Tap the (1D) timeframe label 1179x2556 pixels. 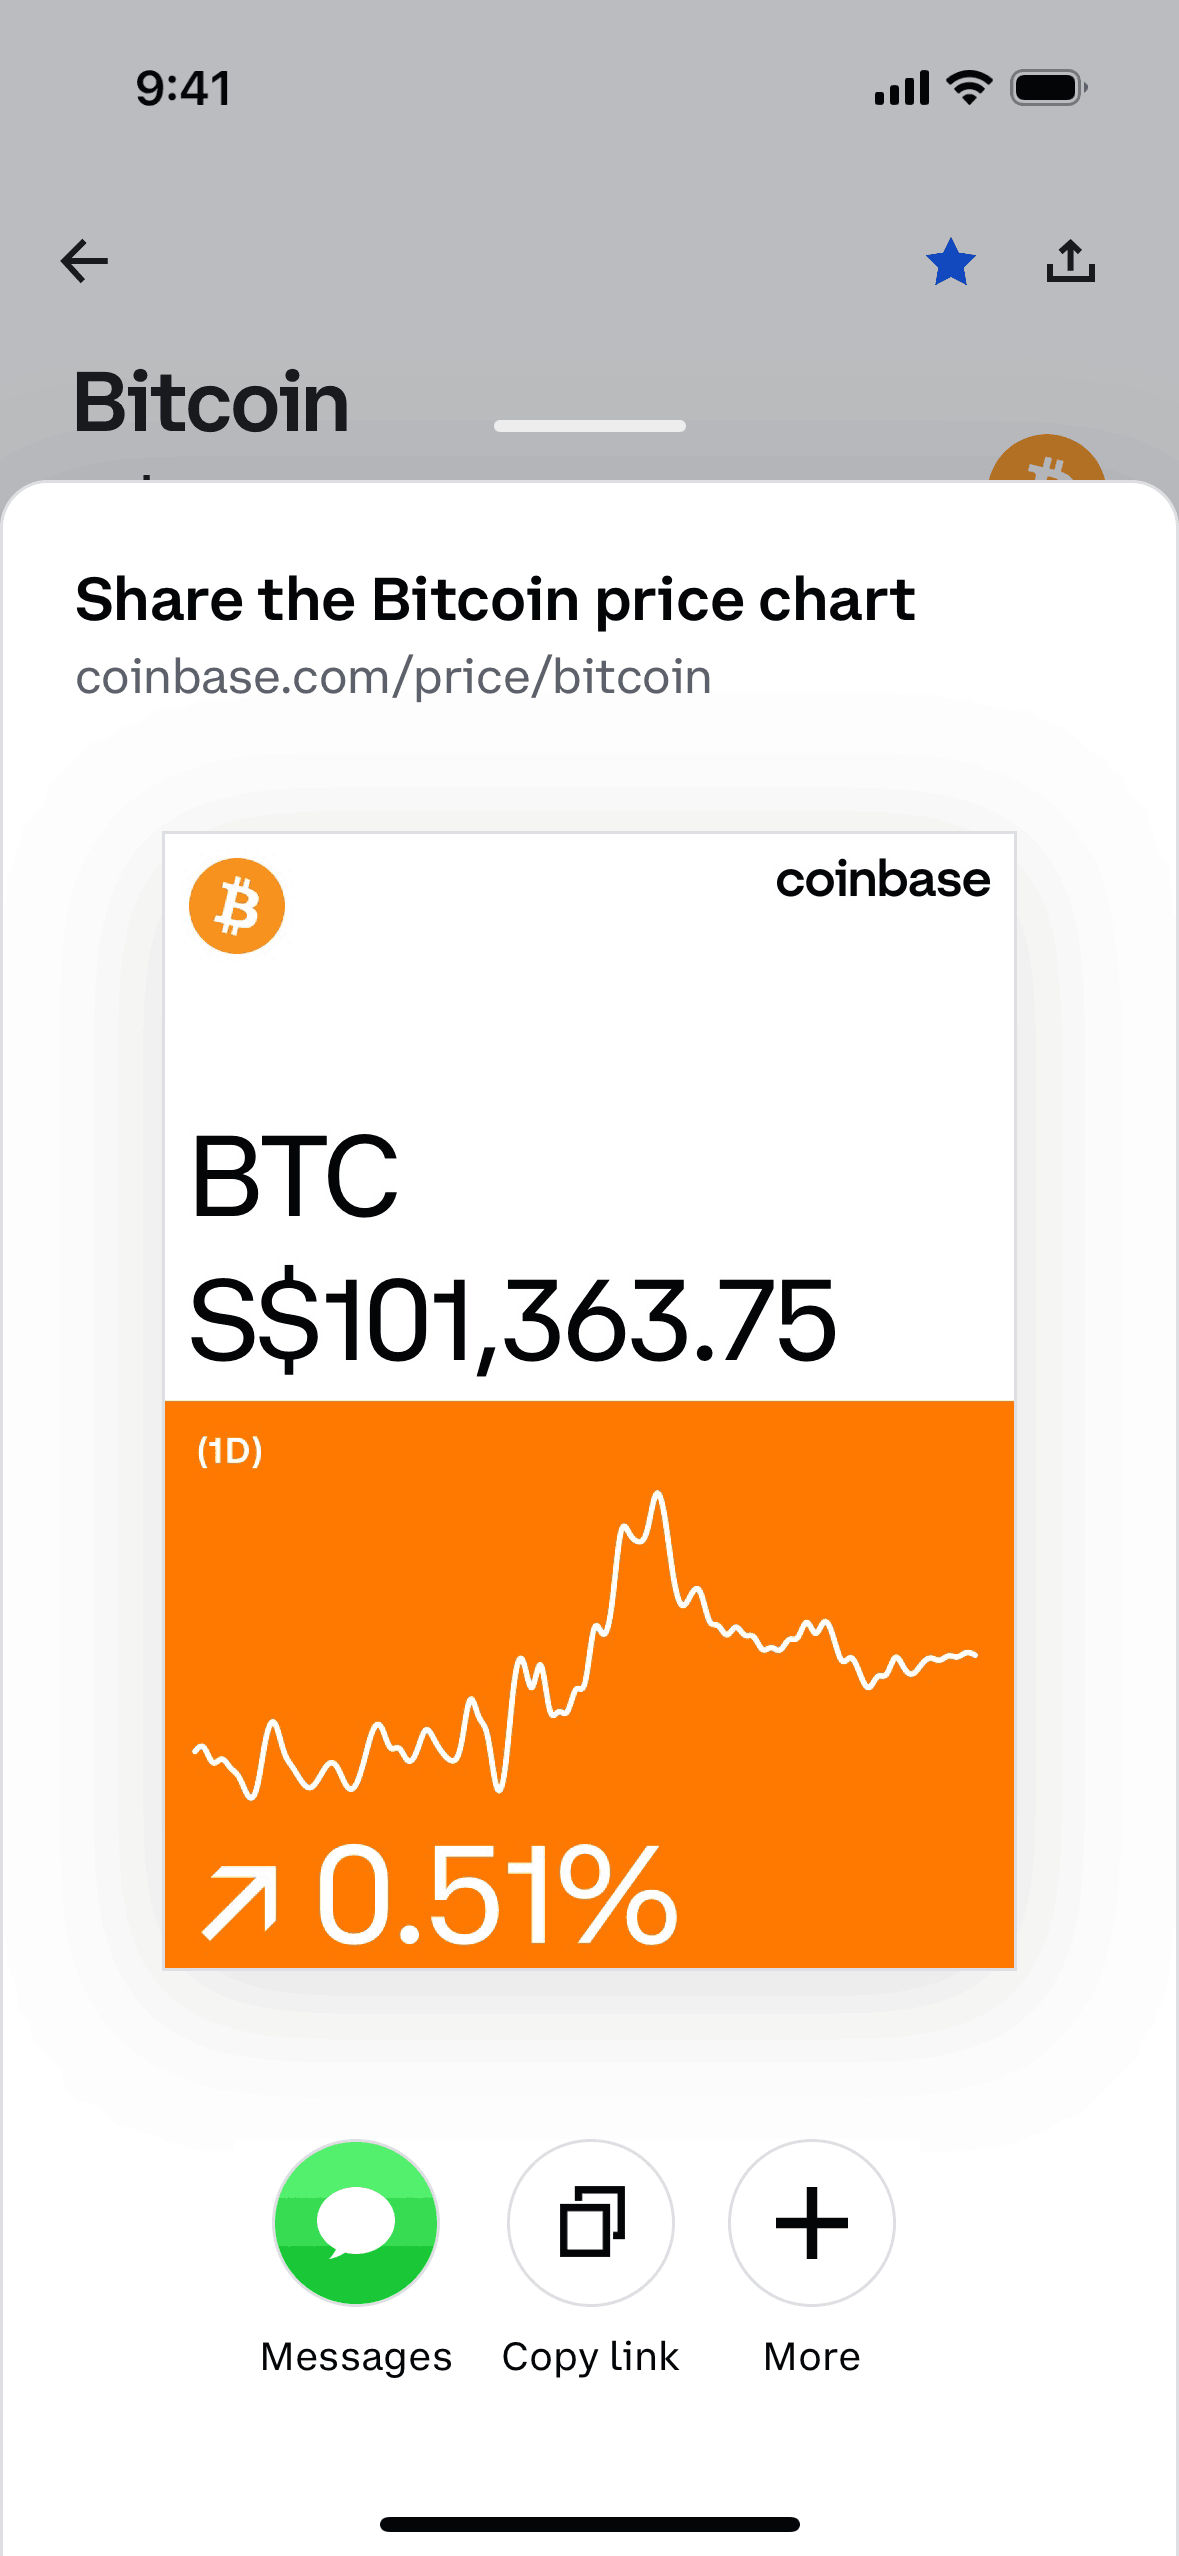[x=230, y=1450]
